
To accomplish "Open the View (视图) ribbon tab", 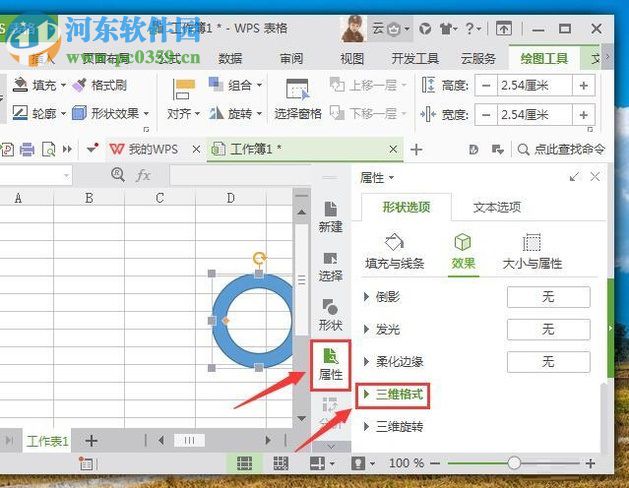I will 352,59.
